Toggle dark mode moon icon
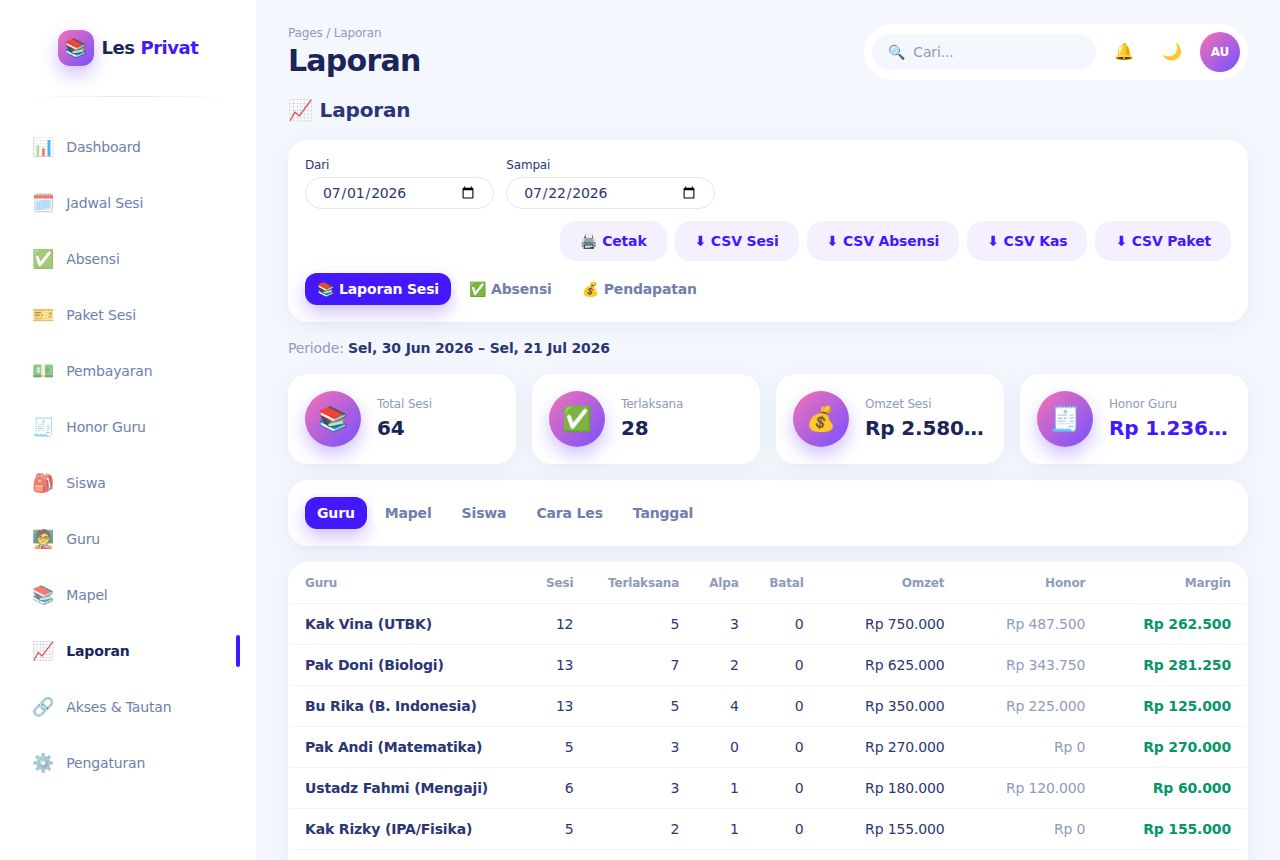This screenshot has height=860, width=1280. 1172,52
